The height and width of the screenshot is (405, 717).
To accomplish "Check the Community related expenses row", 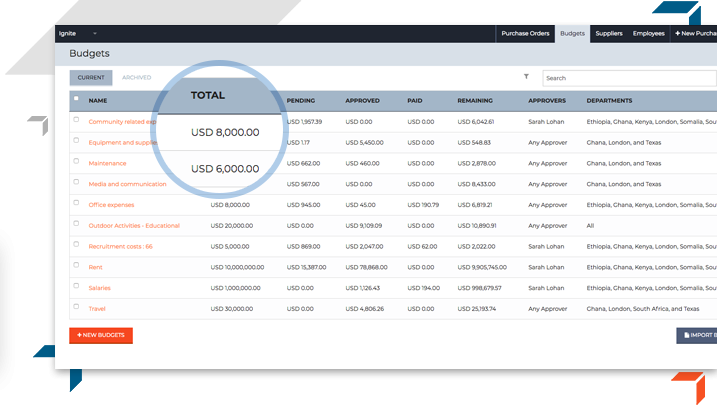I will click(x=76, y=119).
